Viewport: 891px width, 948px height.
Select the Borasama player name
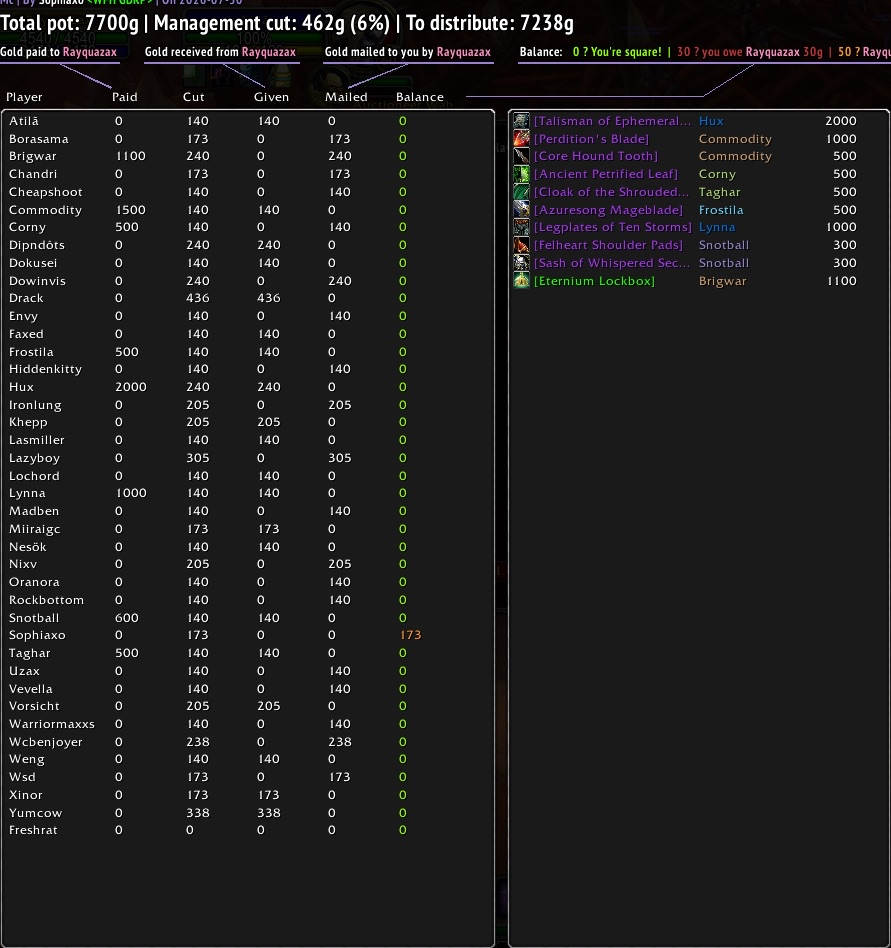click(39, 139)
